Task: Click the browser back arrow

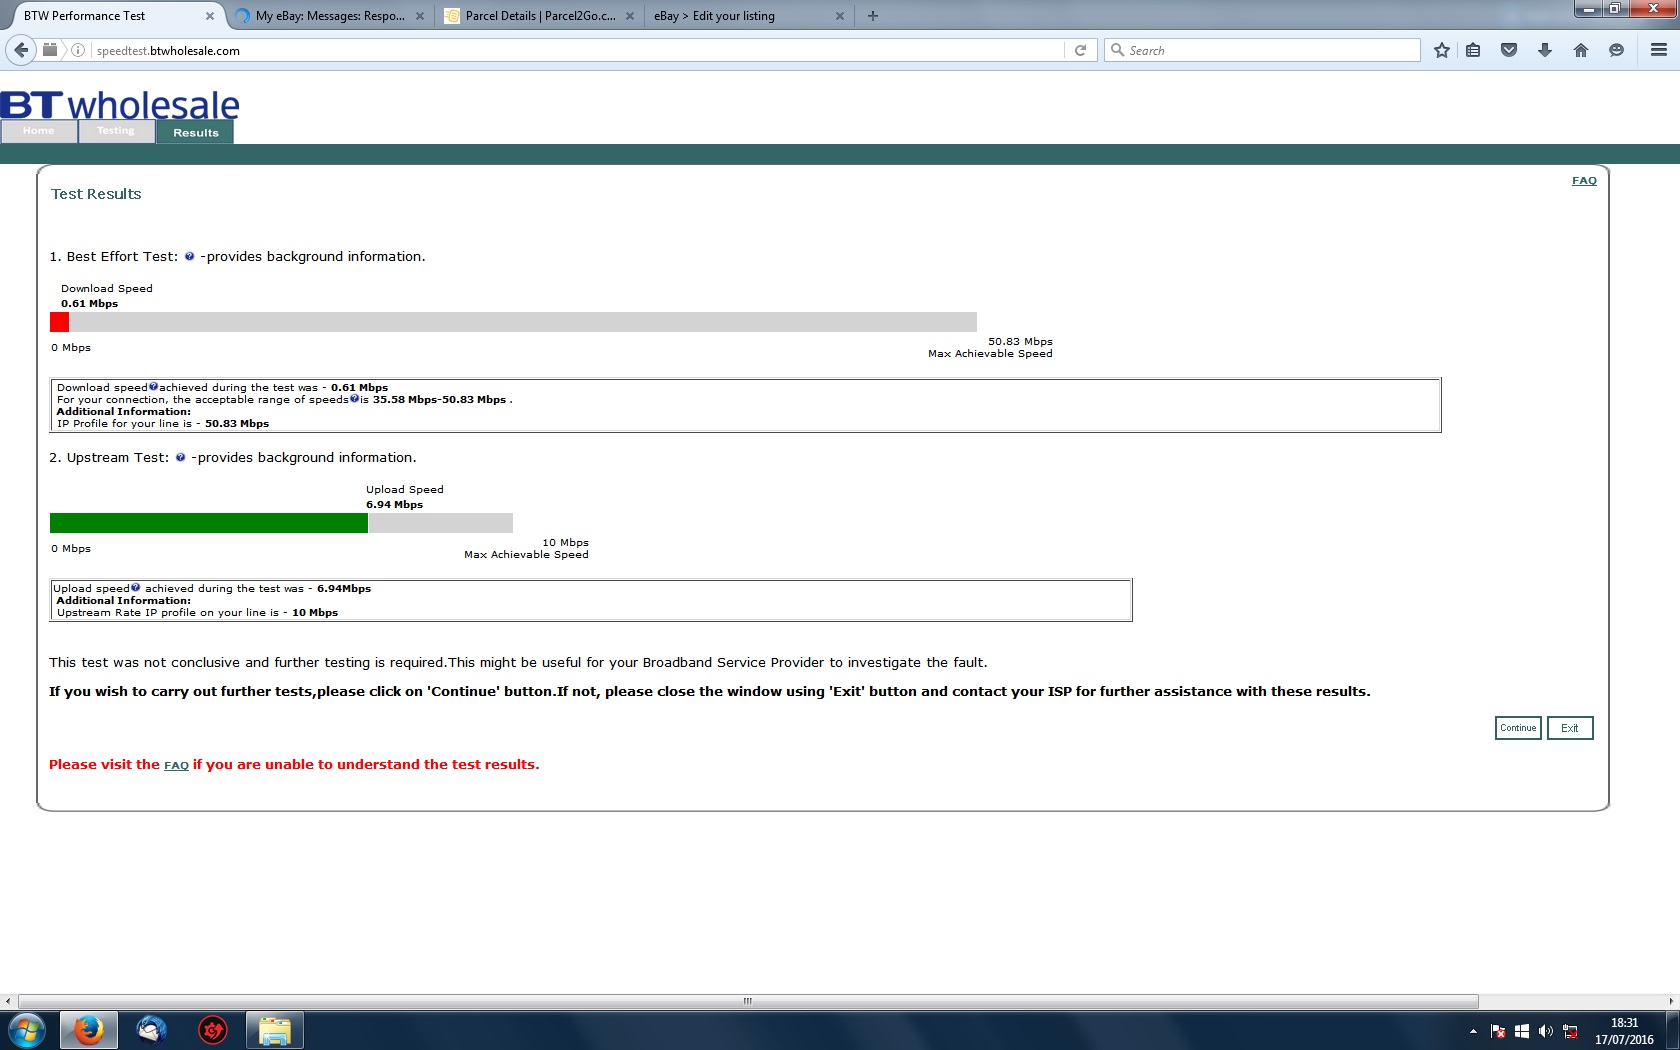Action: tap(21, 50)
